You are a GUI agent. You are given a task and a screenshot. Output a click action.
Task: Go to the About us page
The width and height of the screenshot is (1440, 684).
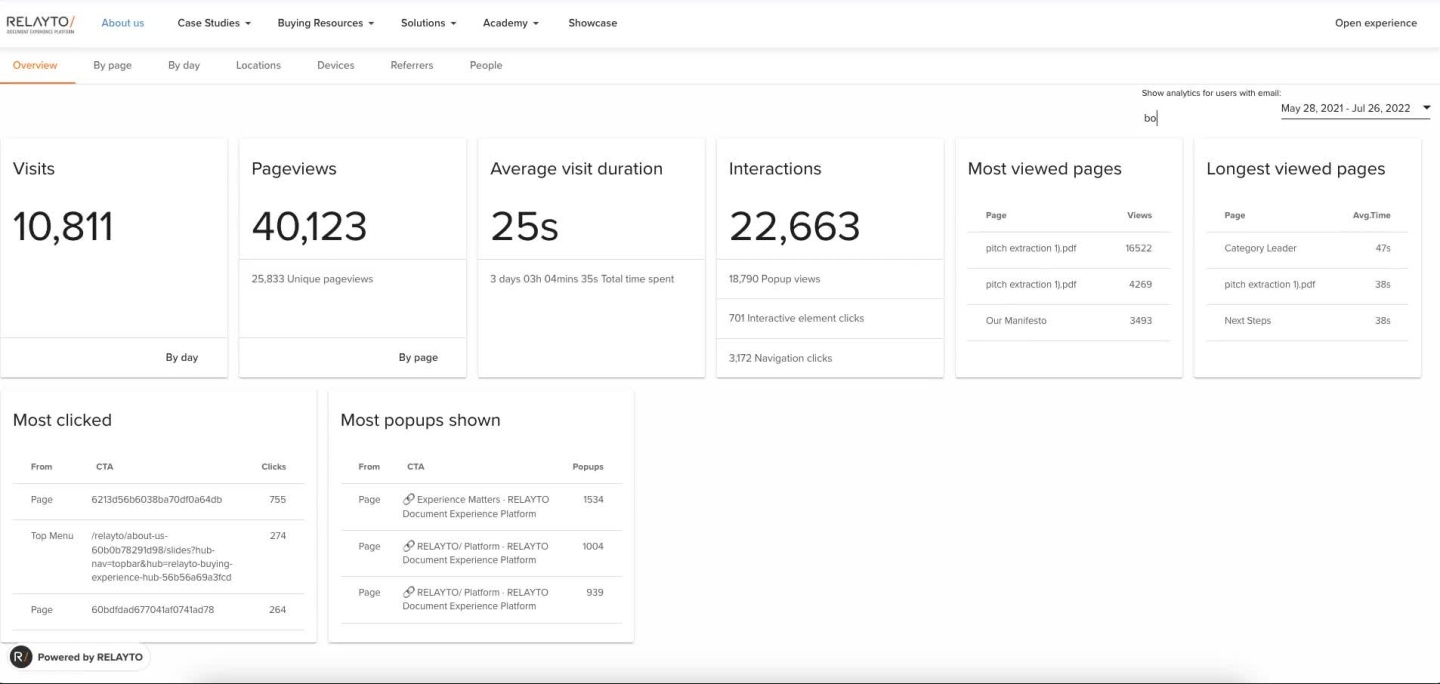point(123,23)
